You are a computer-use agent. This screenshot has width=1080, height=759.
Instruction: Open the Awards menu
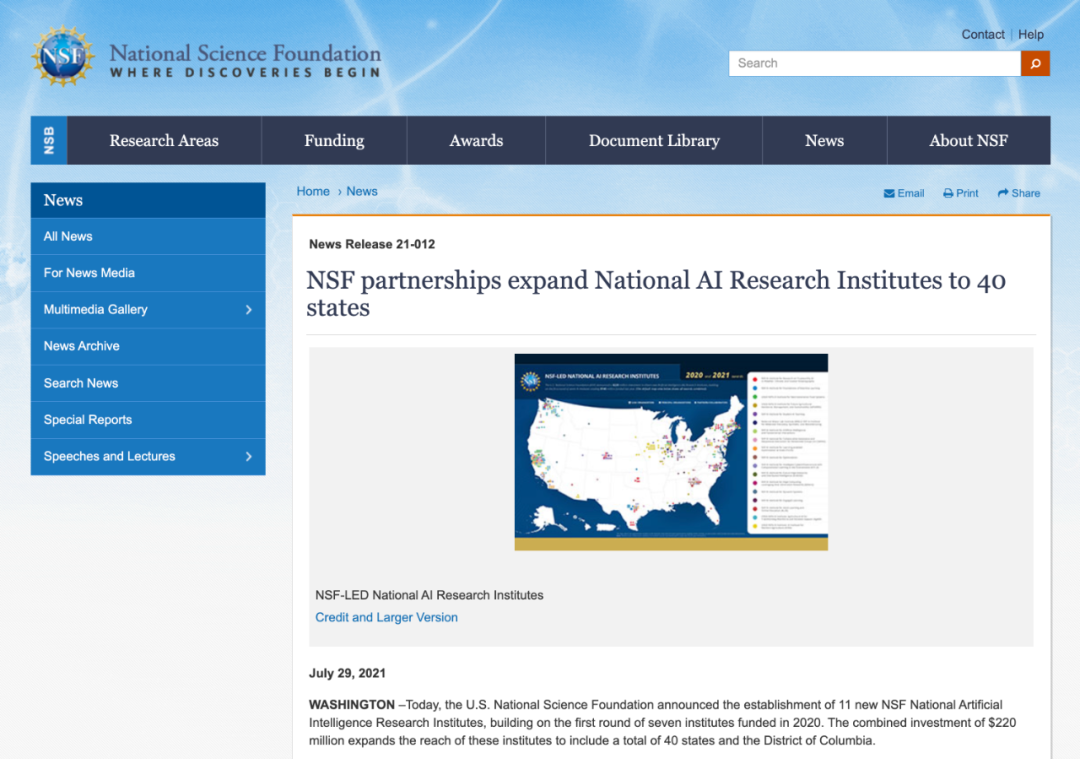476,141
